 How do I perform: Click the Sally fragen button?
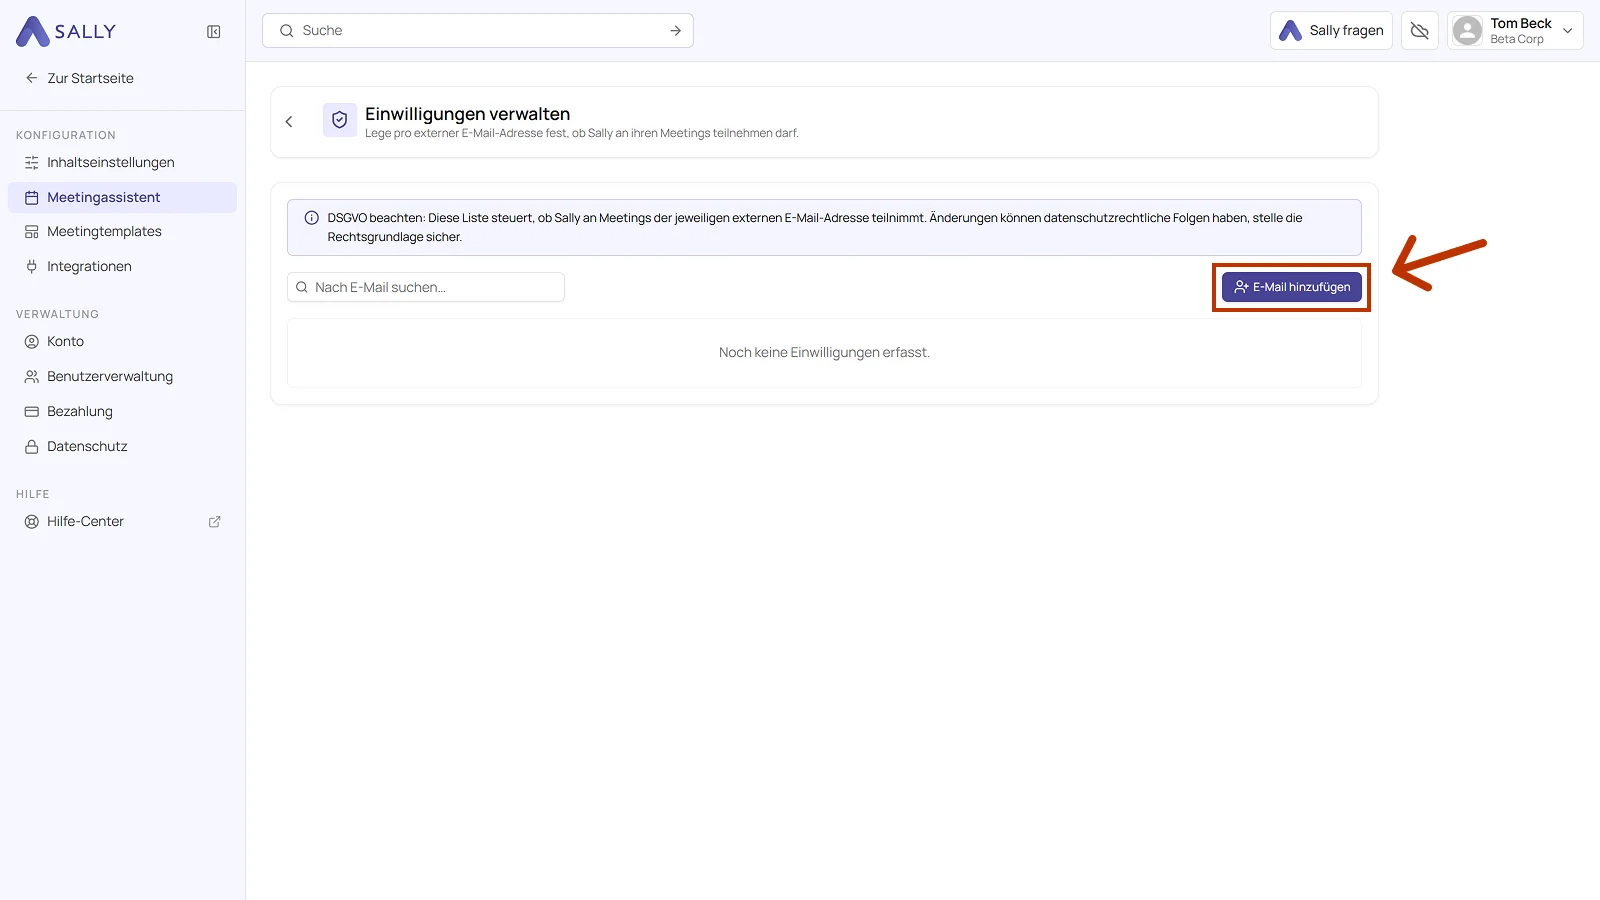point(1331,31)
